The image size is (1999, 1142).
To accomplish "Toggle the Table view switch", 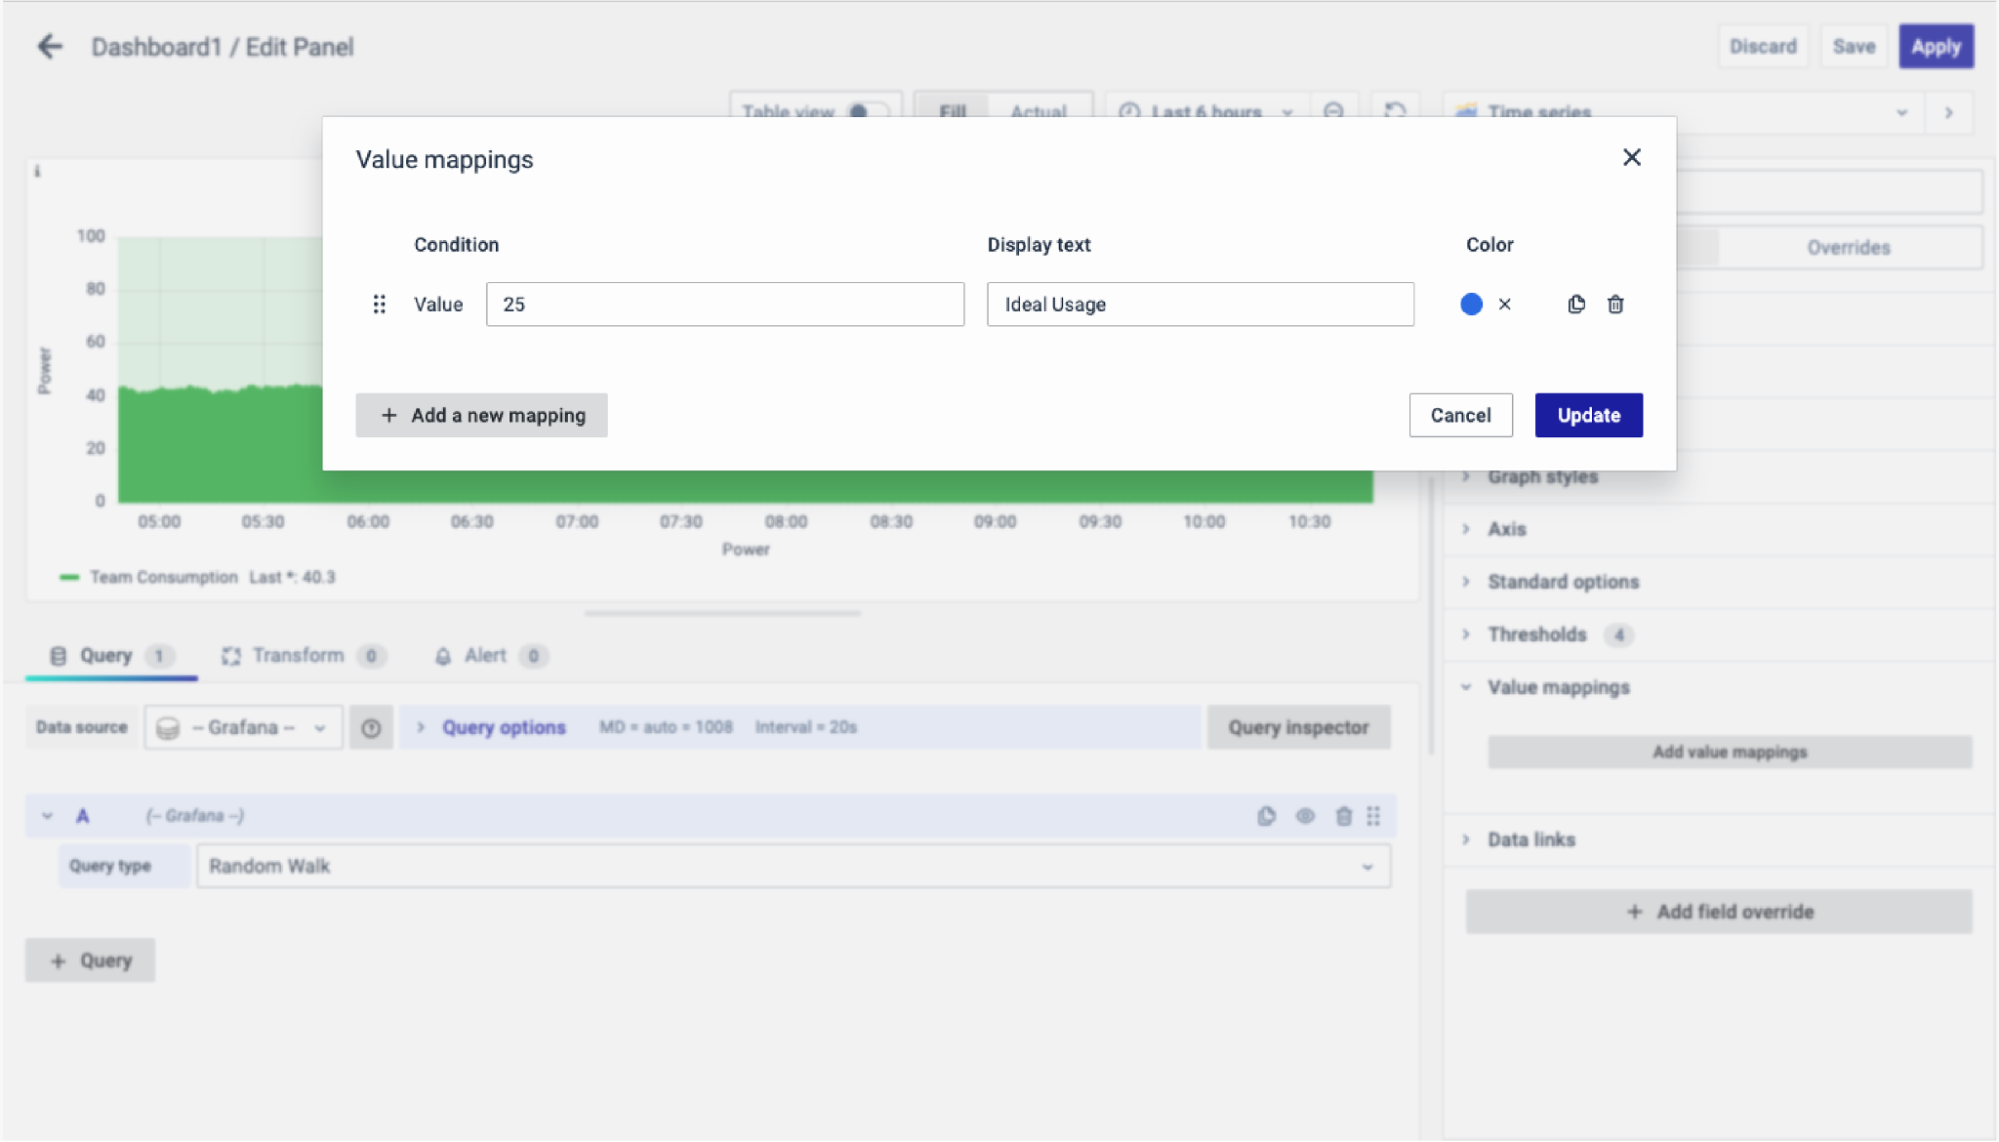I will pyautogui.click(x=865, y=111).
